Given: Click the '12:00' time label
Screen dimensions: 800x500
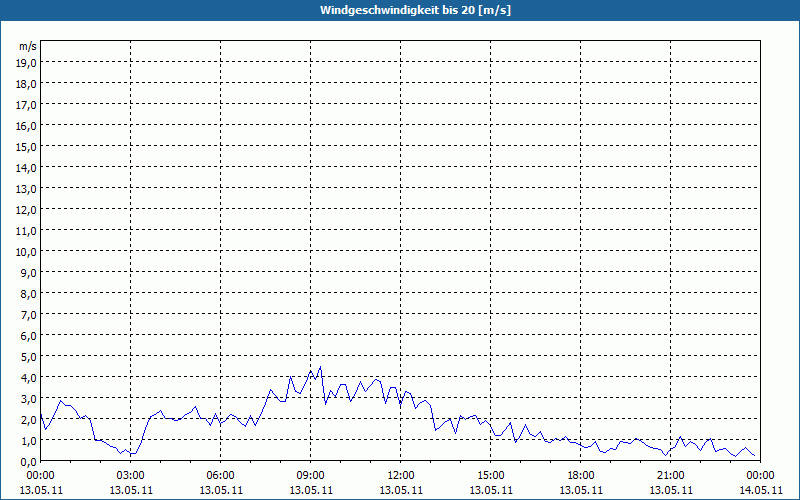Looking at the screenshot, I should click(401, 476).
